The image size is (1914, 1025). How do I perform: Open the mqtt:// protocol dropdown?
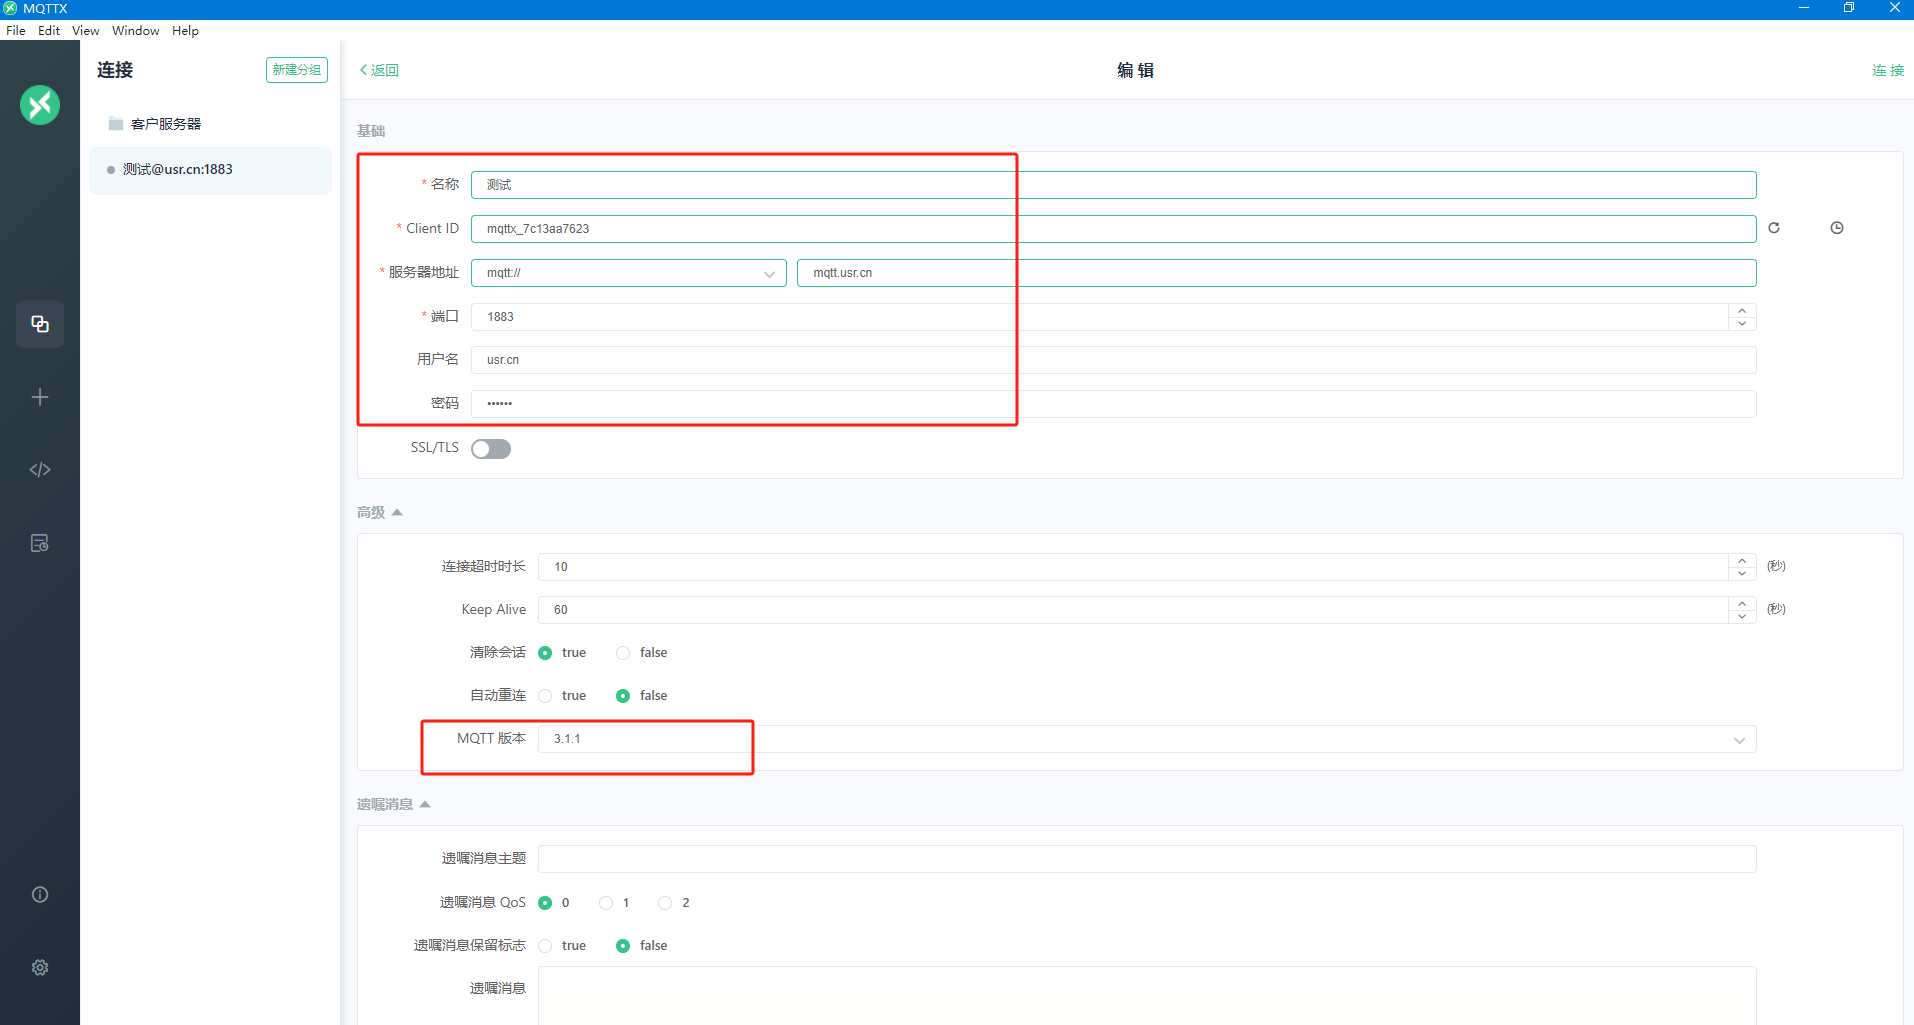coord(628,273)
